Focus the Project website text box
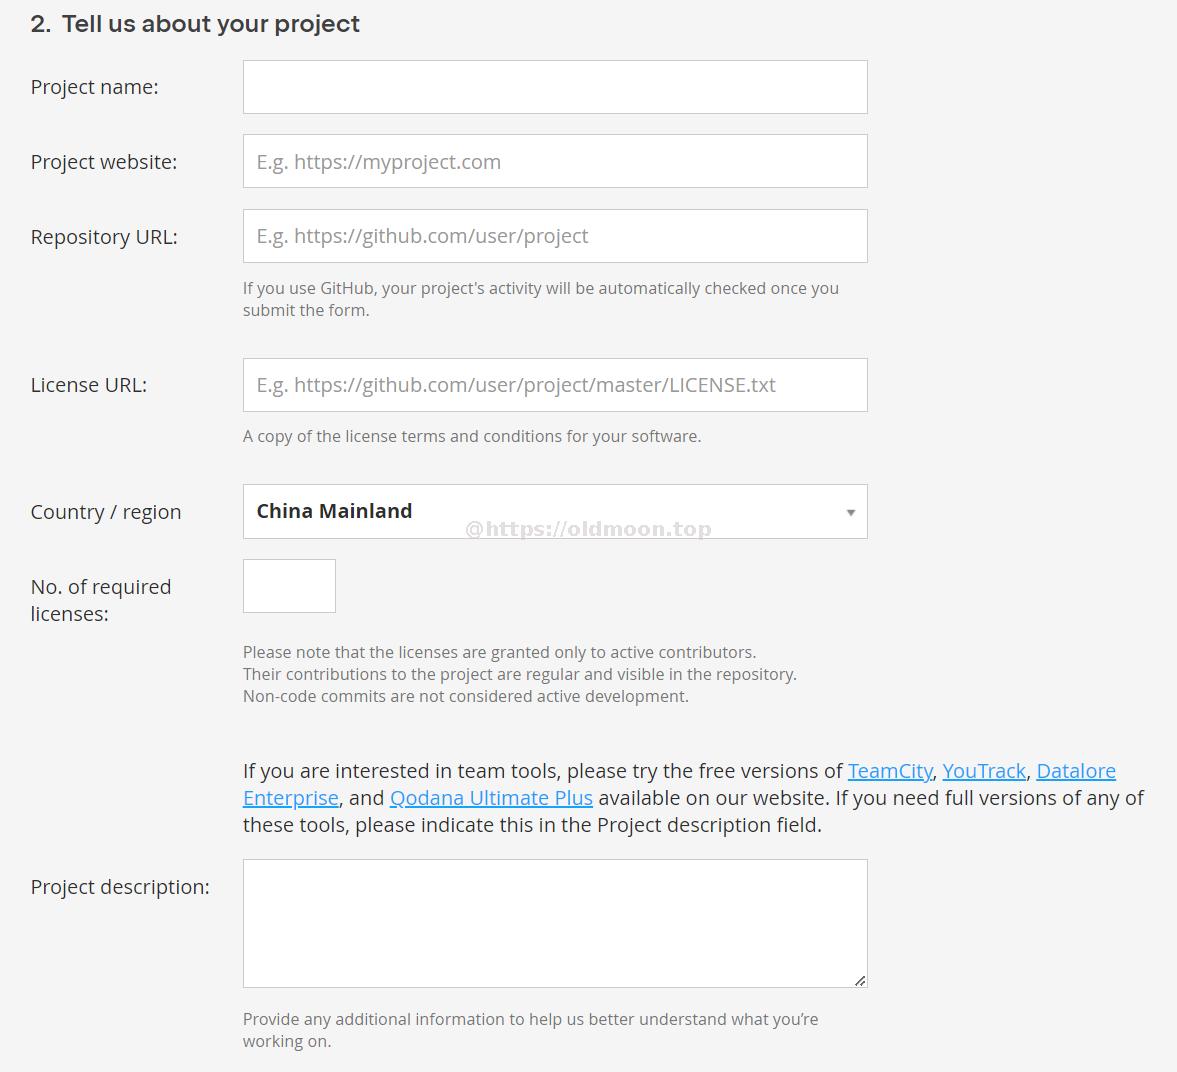The height and width of the screenshot is (1072, 1177). pyautogui.click(x=555, y=161)
